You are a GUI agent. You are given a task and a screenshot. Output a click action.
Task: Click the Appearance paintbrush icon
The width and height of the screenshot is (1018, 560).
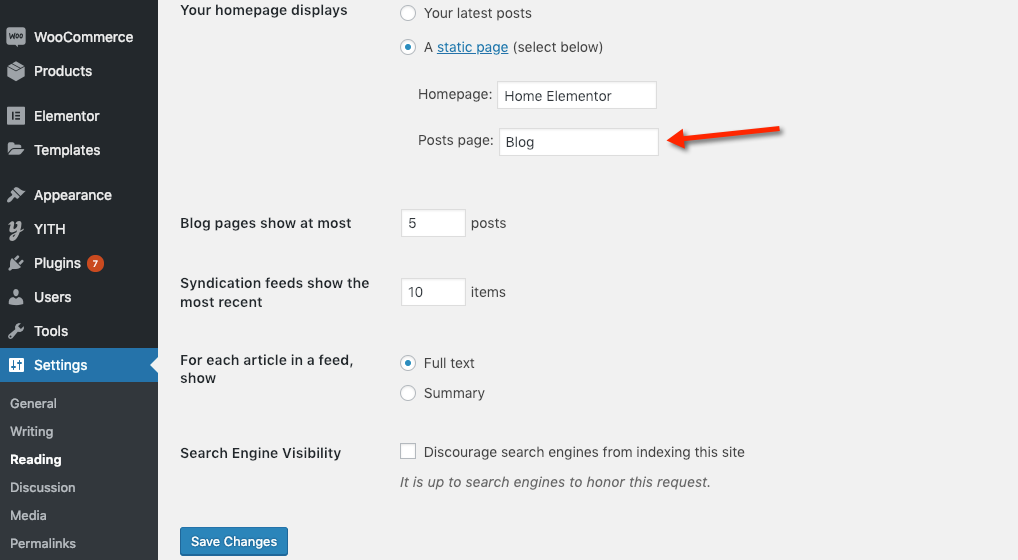pyautogui.click(x=16, y=195)
